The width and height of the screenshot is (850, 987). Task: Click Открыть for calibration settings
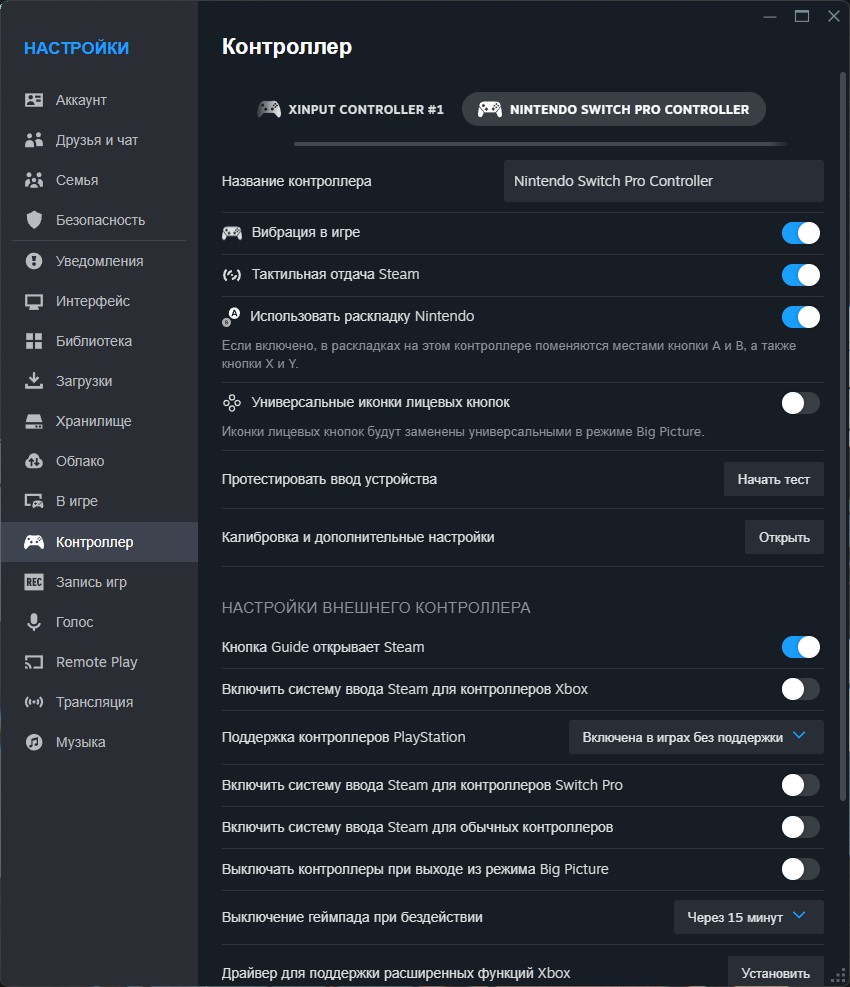[784, 537]
